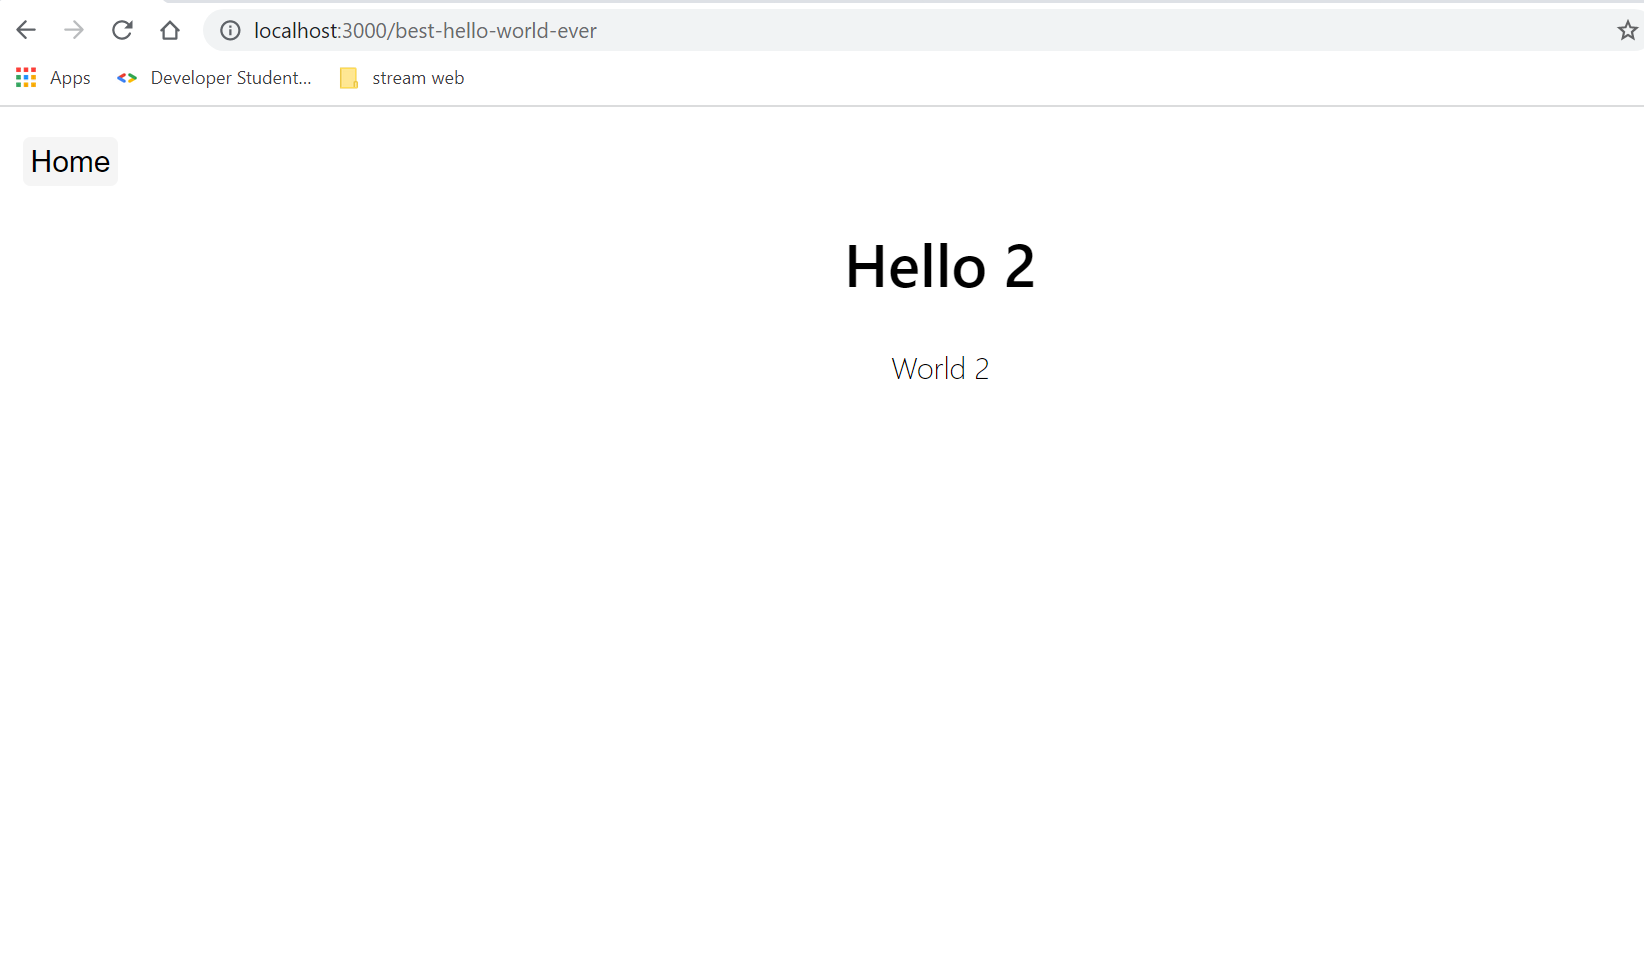Select the Hello 2 heading text
The height and width of the screenshot is (956, 1644).
click(x=940, y=267)
